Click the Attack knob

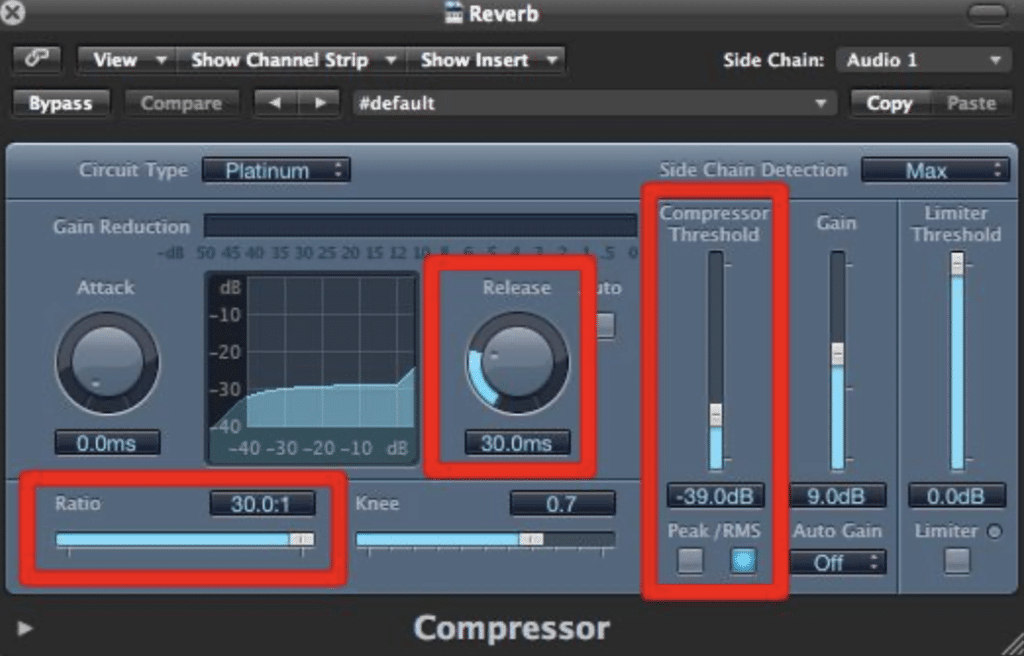(x=107, y=363)
